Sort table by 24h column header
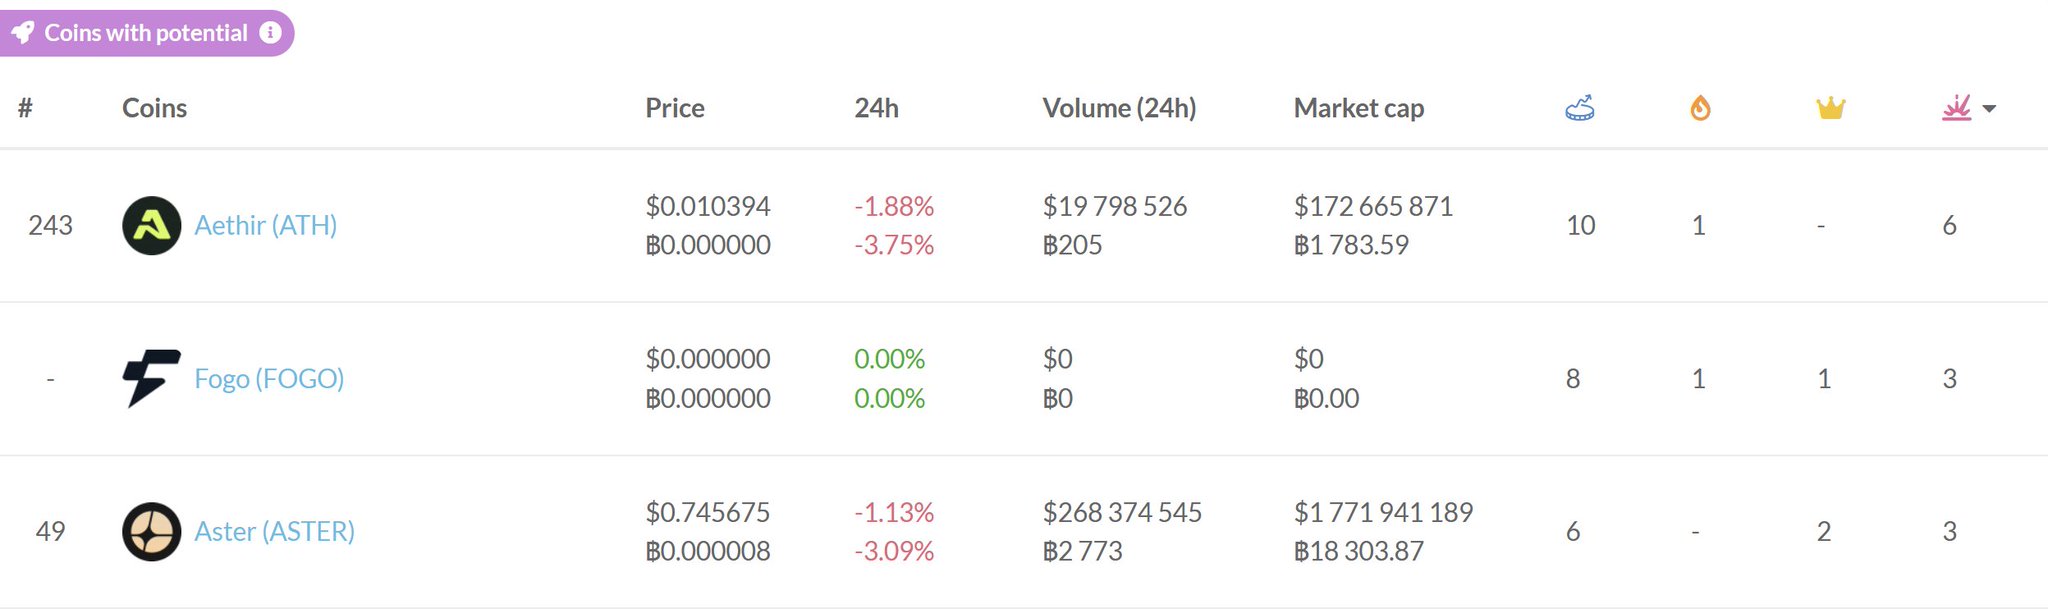 [x=876, y=108]
